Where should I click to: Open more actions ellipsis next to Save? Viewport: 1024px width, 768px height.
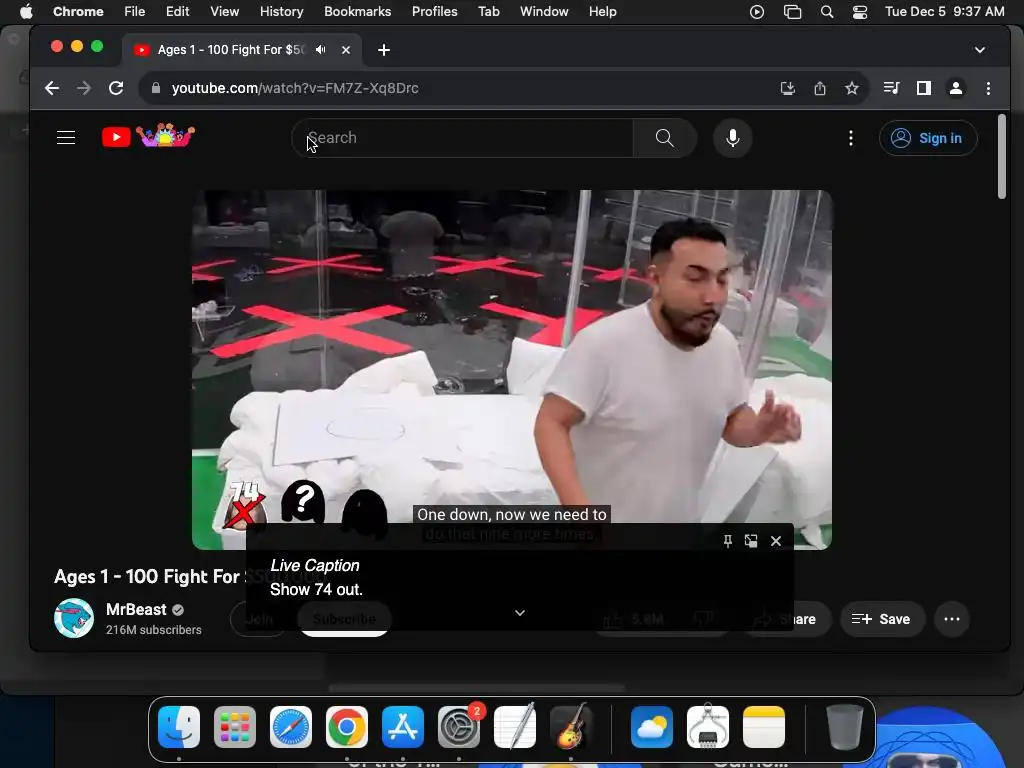952,619
